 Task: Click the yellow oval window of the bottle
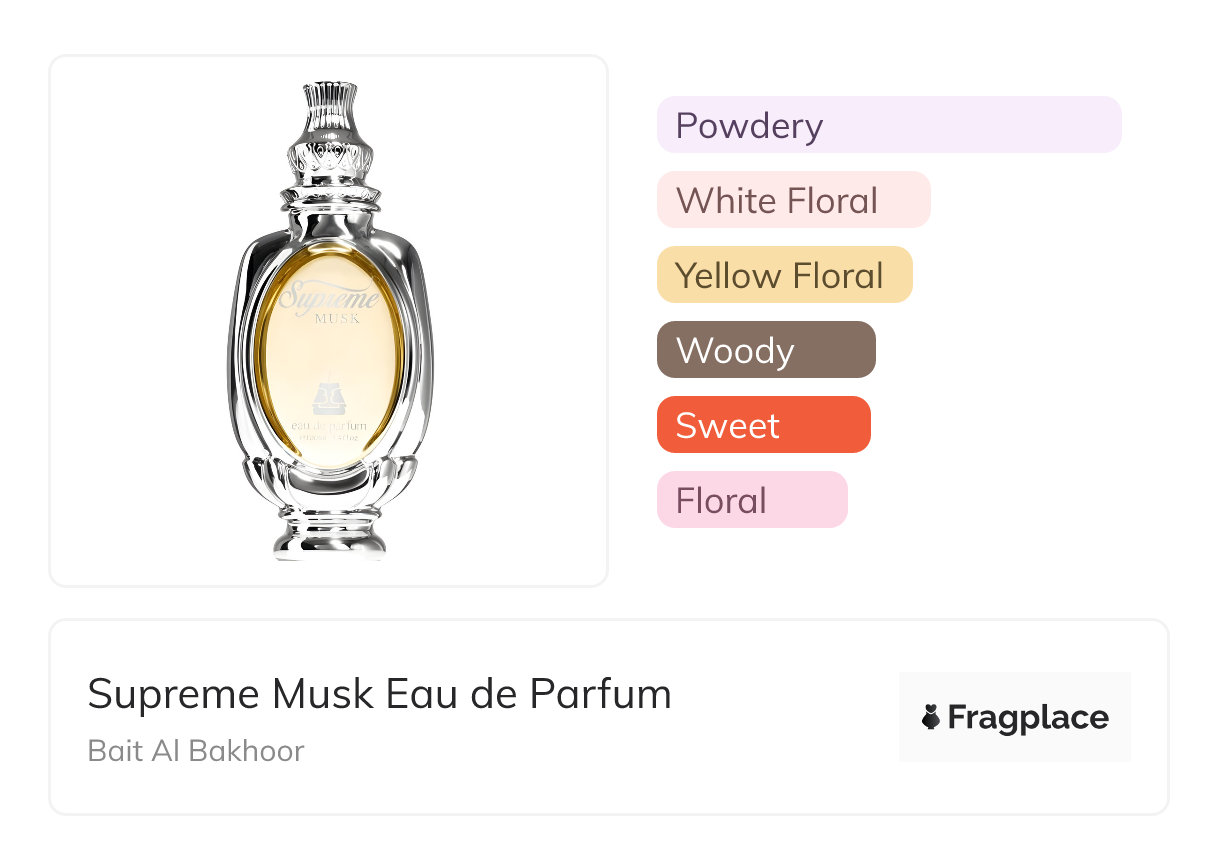[x=330, y=360]
